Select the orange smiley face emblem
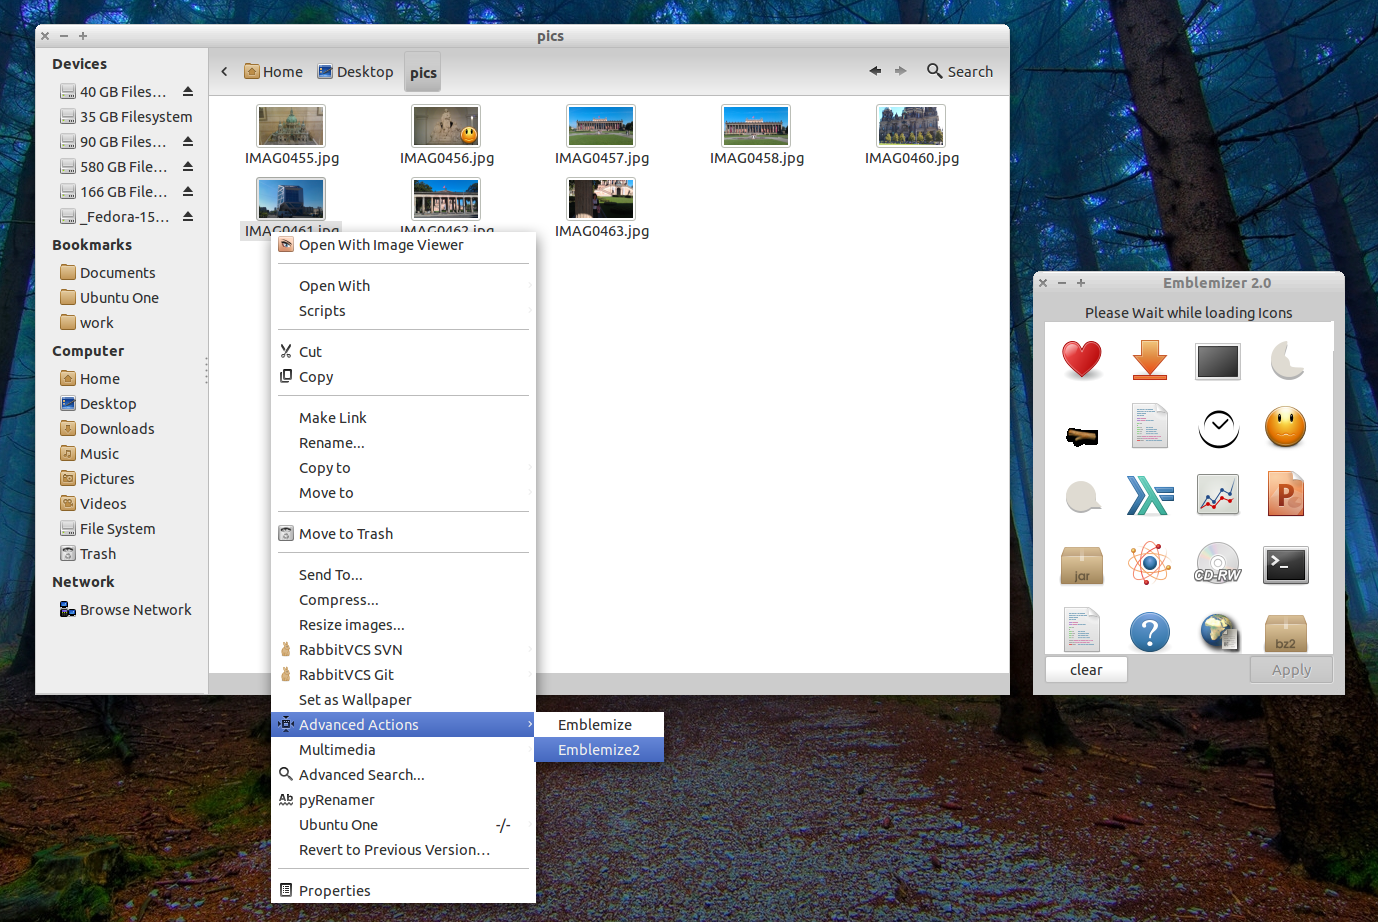 tap(1285, 427)
